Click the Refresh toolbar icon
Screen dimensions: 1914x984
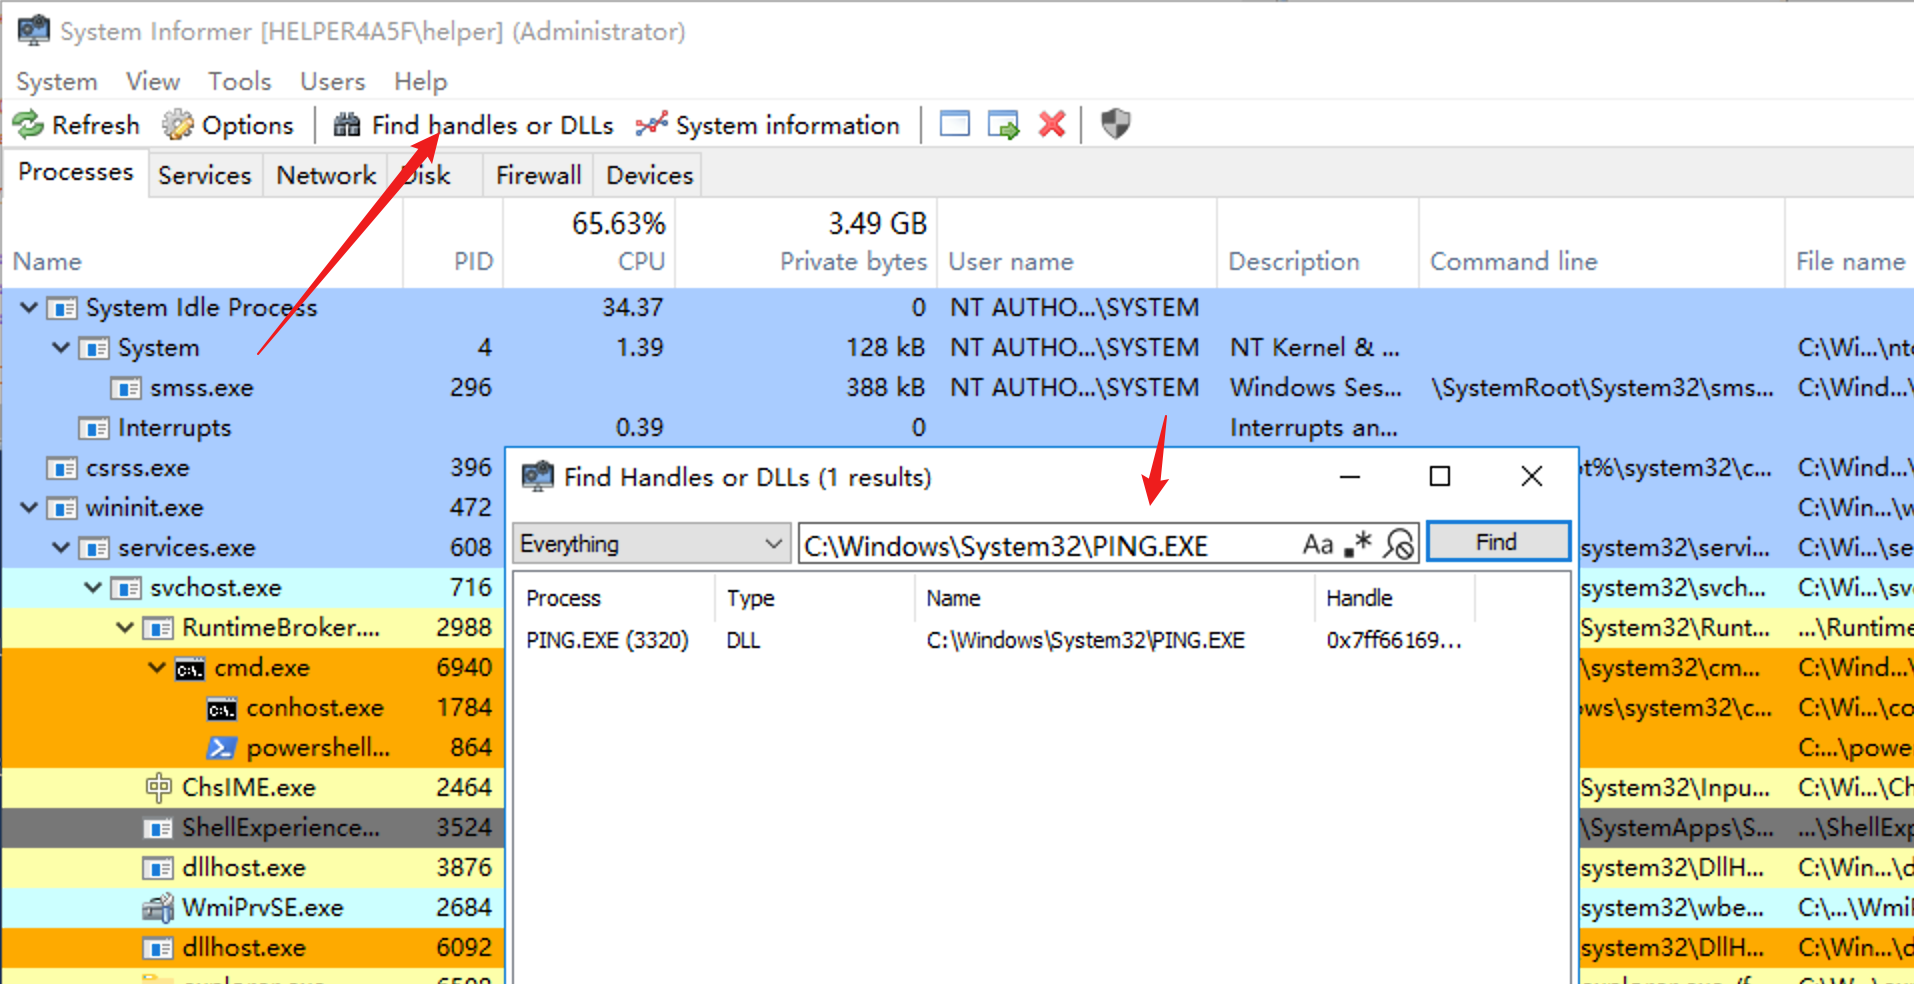point(28,125)
